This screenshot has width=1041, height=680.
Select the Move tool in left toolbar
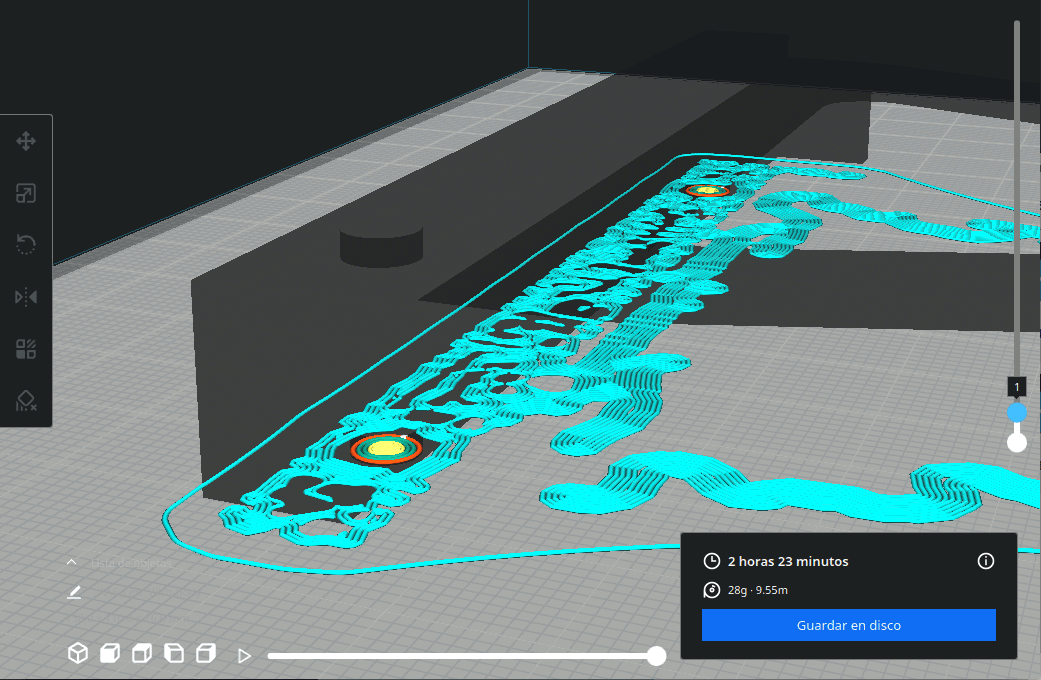click(x=26, y=141)
